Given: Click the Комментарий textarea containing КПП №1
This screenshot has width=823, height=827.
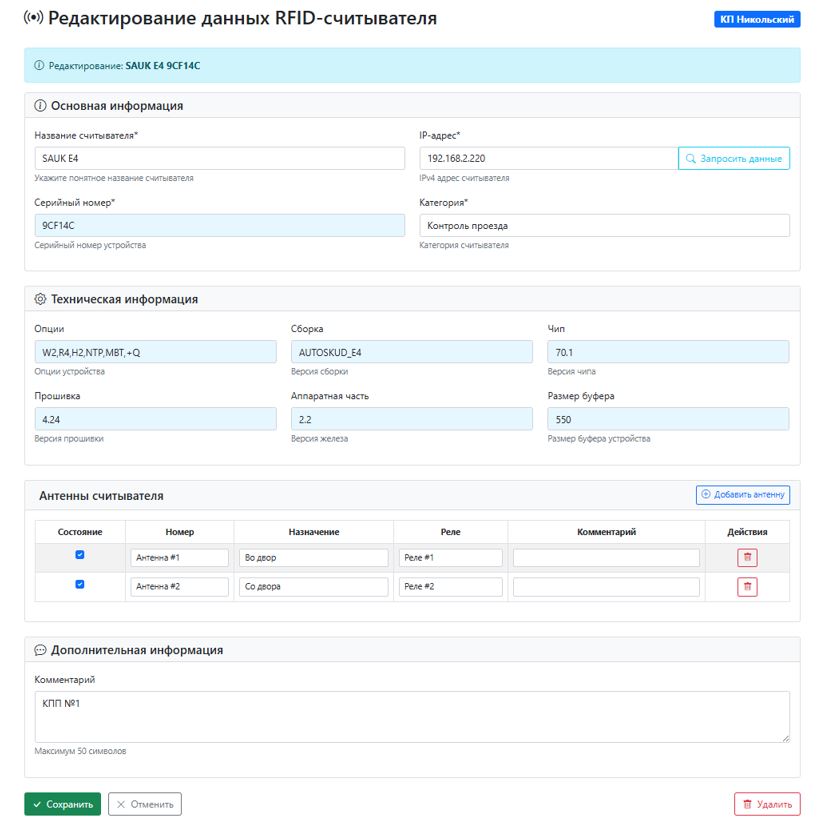Looking at the screenshot, I should 410,715.
